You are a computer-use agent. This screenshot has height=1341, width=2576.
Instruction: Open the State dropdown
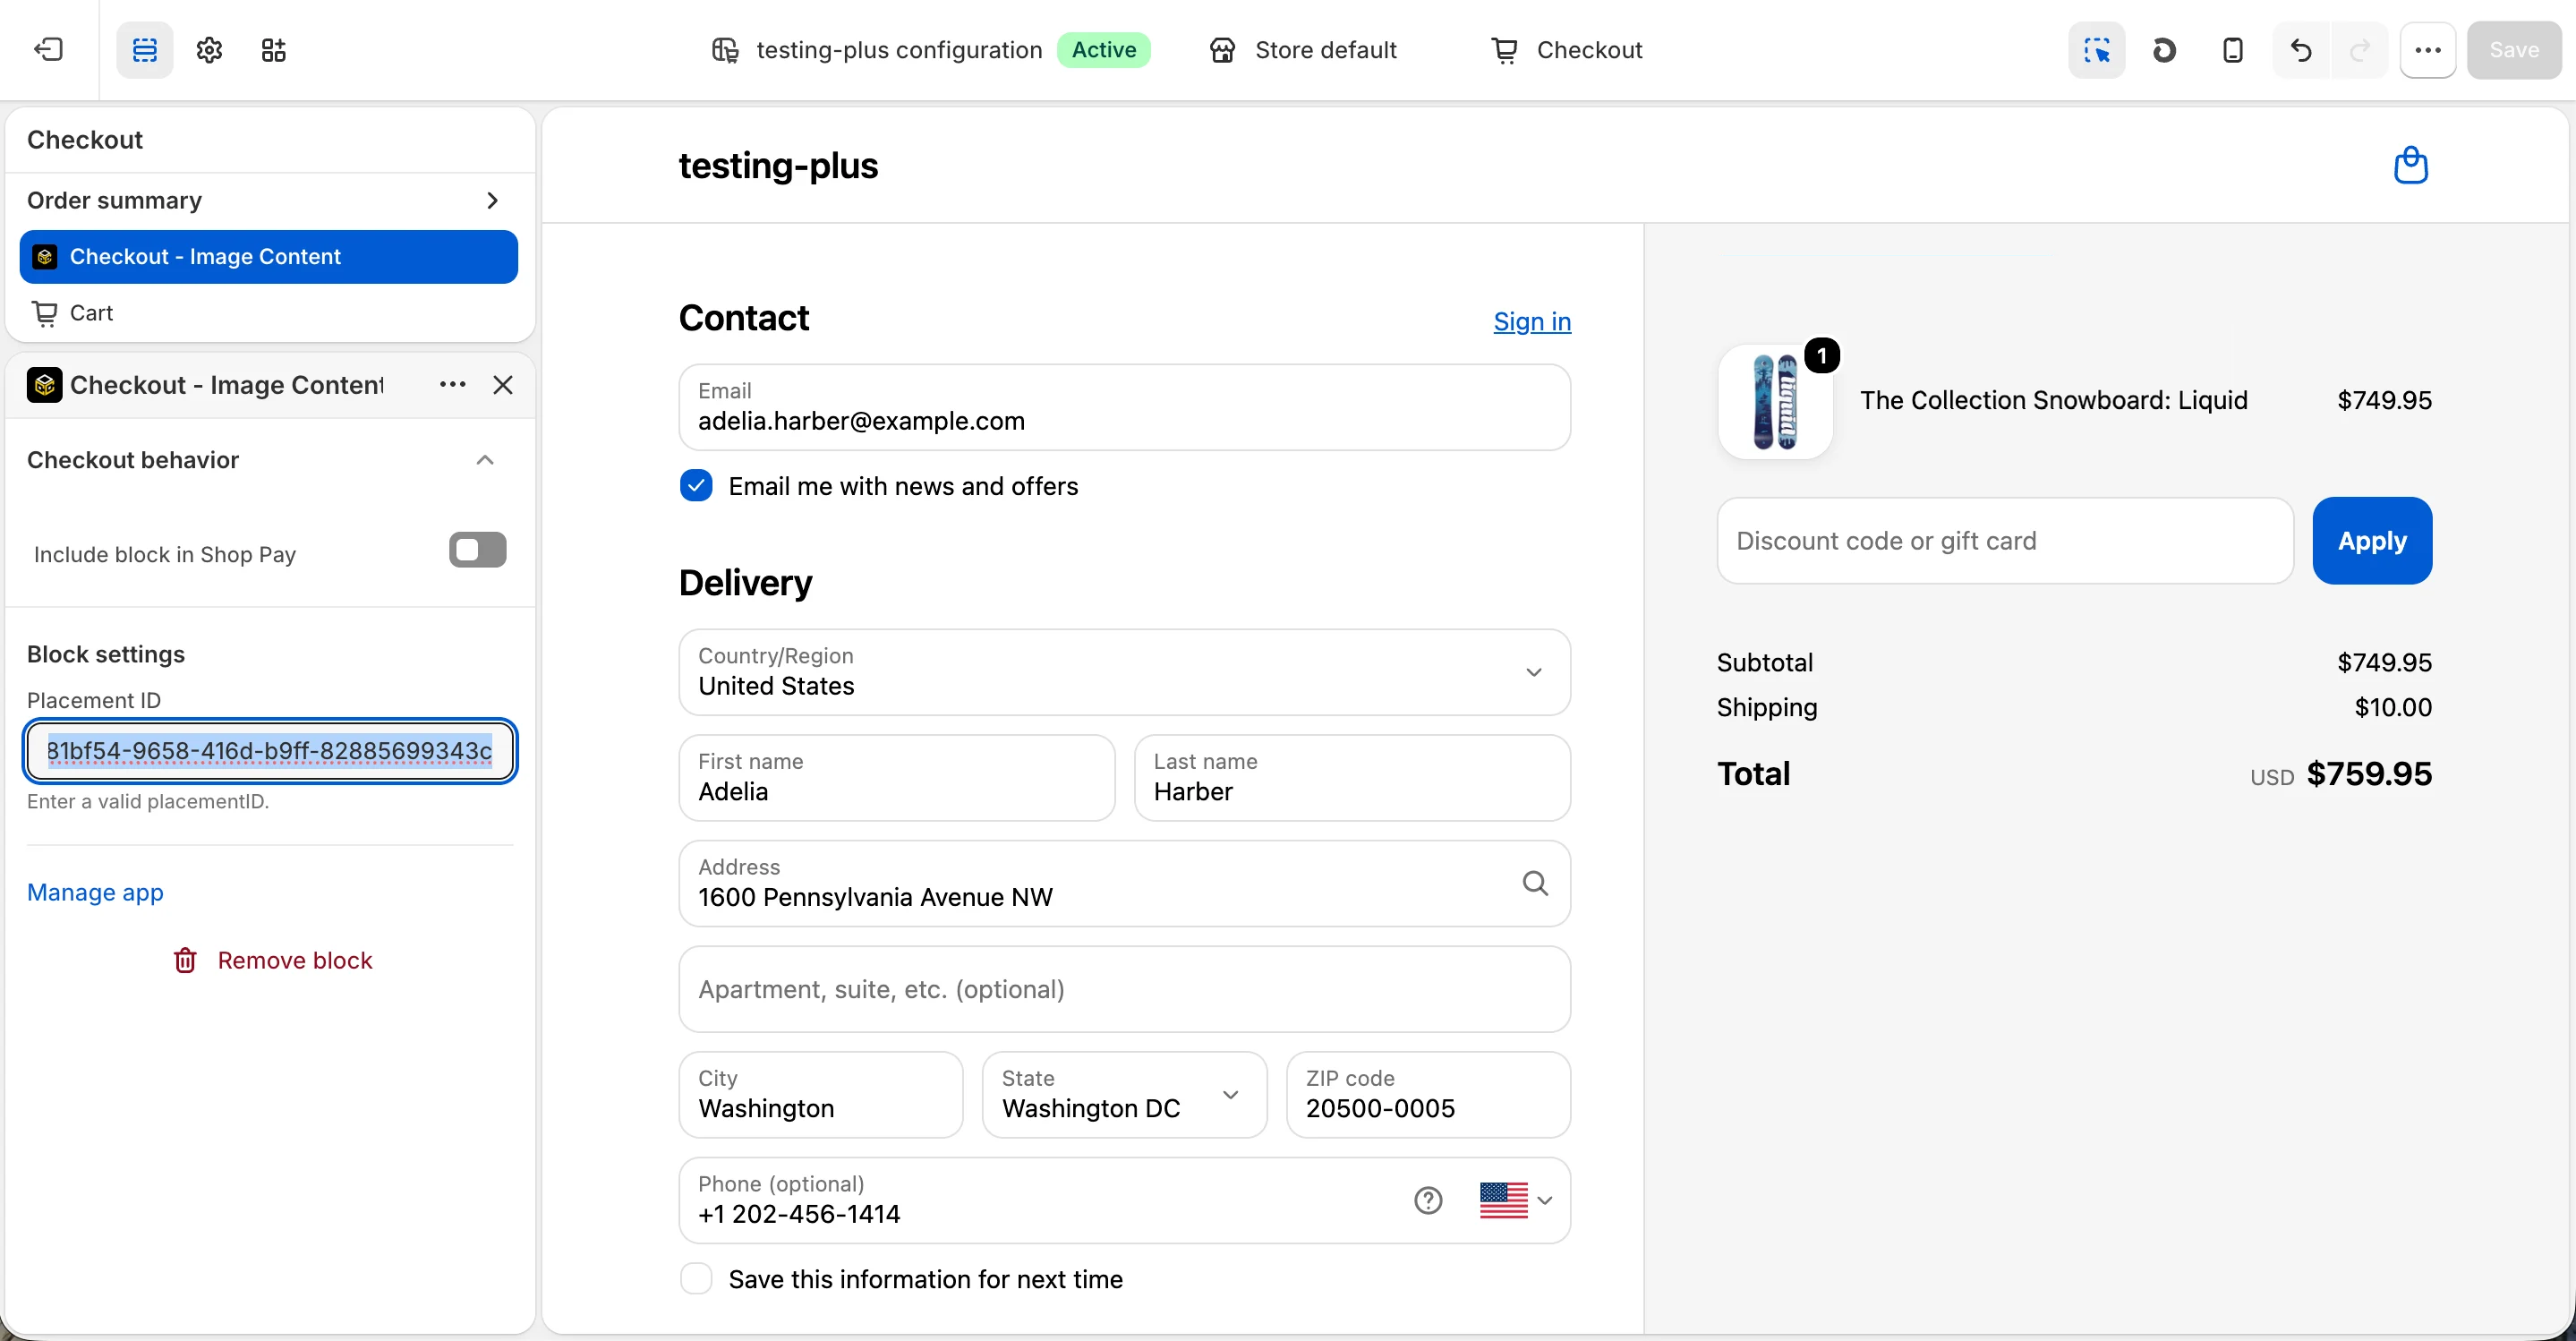coord(1124,1094)
